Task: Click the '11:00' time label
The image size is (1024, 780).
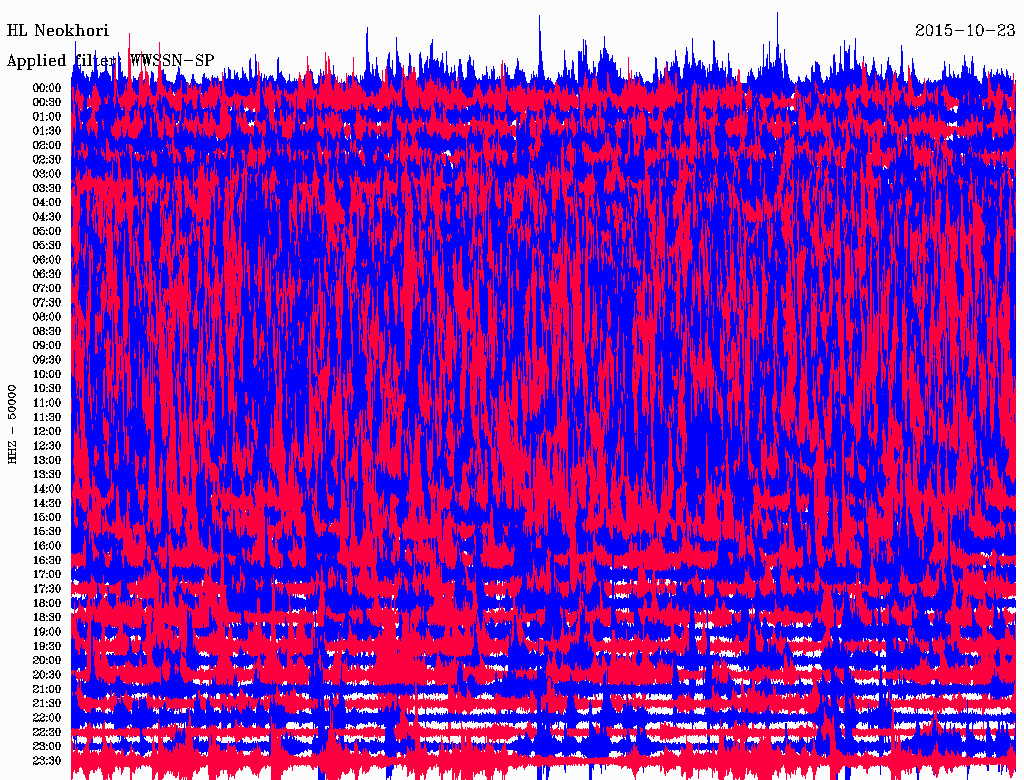Action: coord(47,403)
